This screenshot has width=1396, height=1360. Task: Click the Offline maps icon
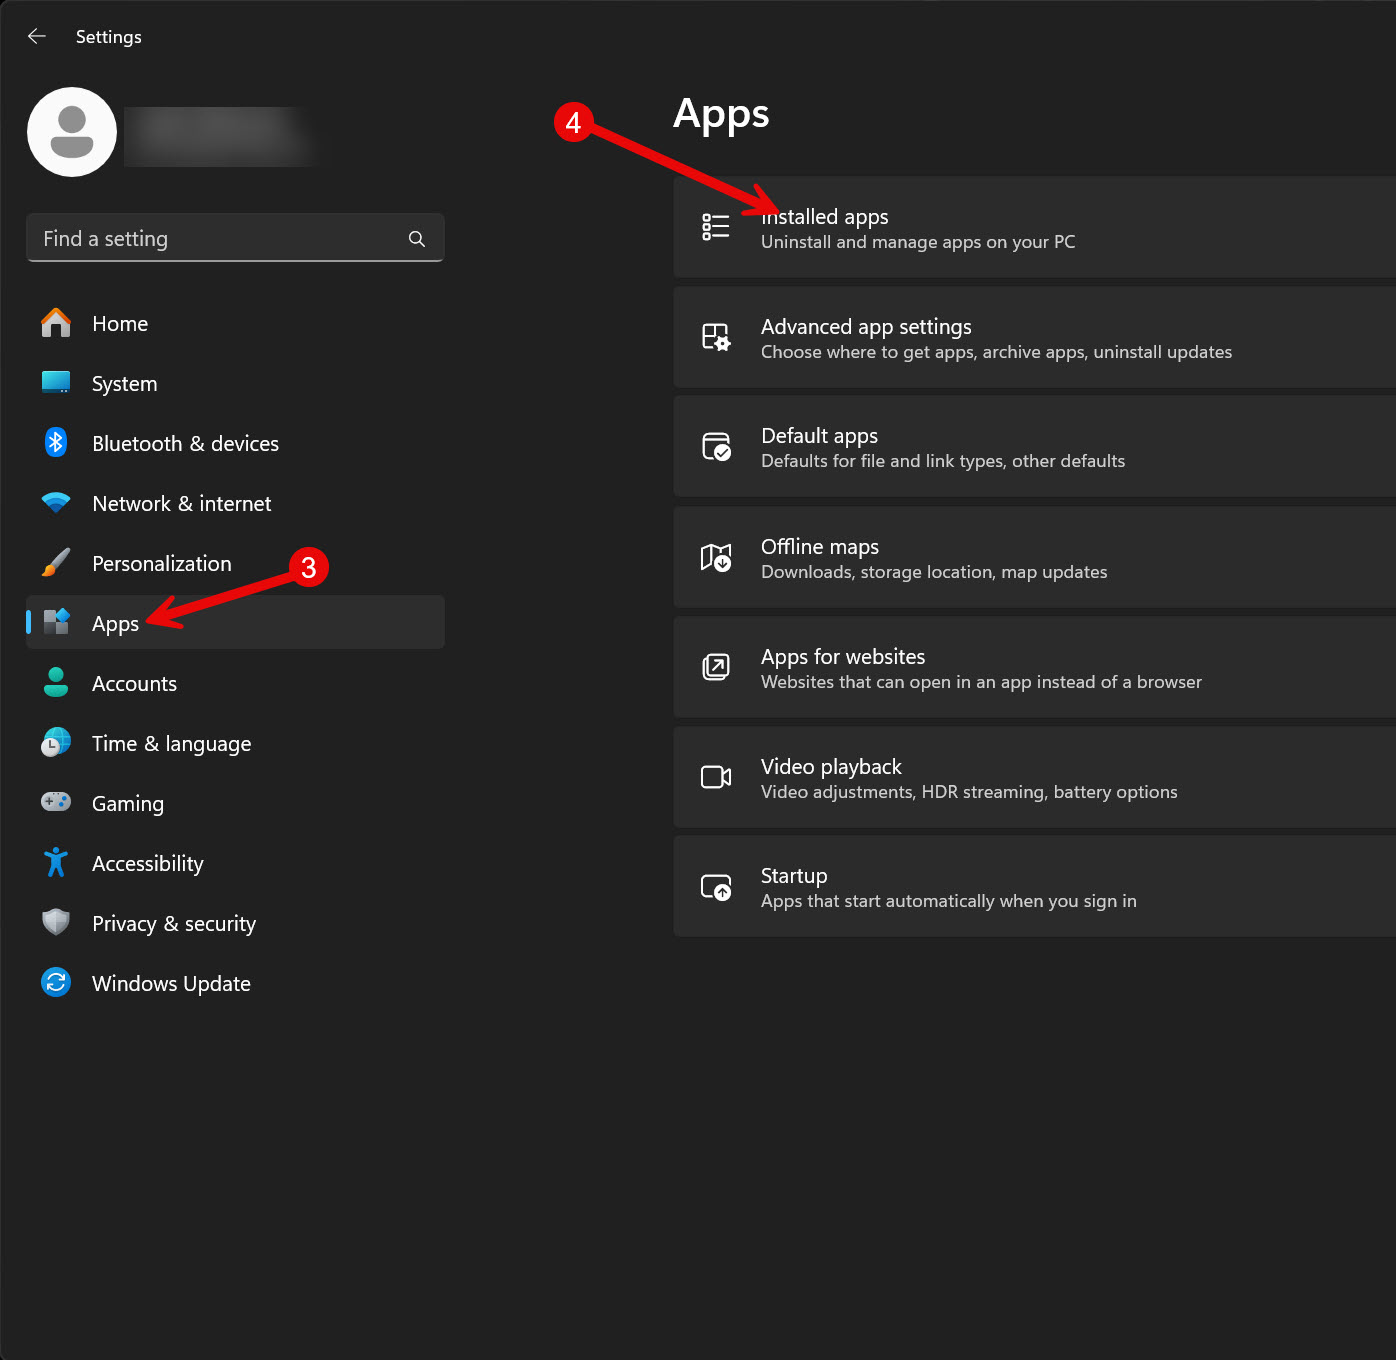point(716,557)
